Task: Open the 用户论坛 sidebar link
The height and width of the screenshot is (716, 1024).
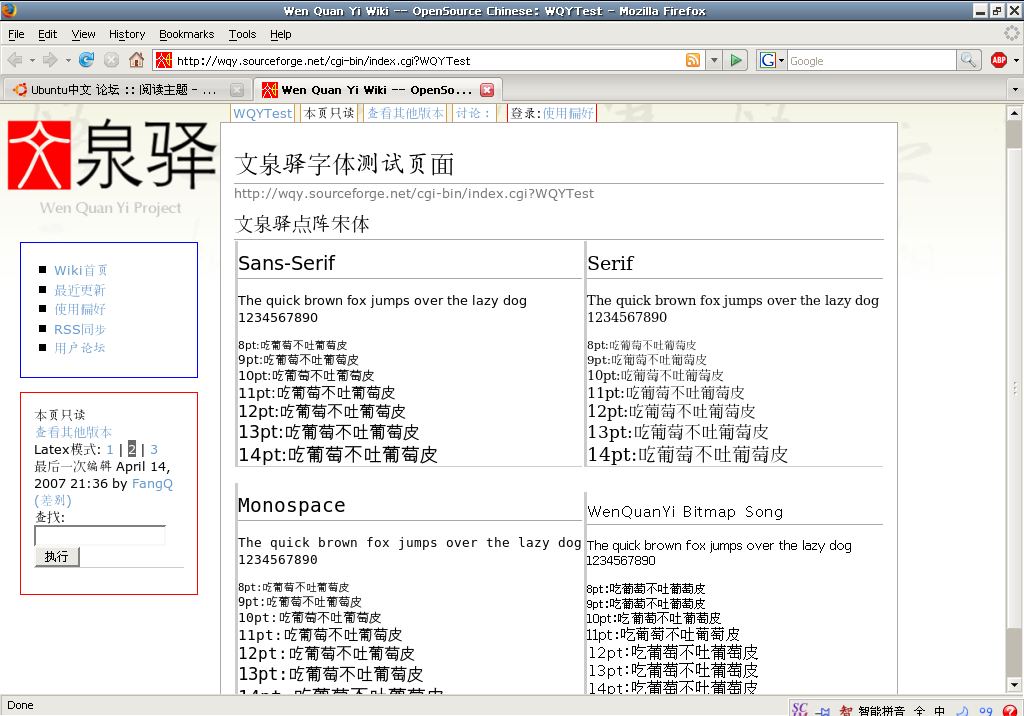Action: 80,348
